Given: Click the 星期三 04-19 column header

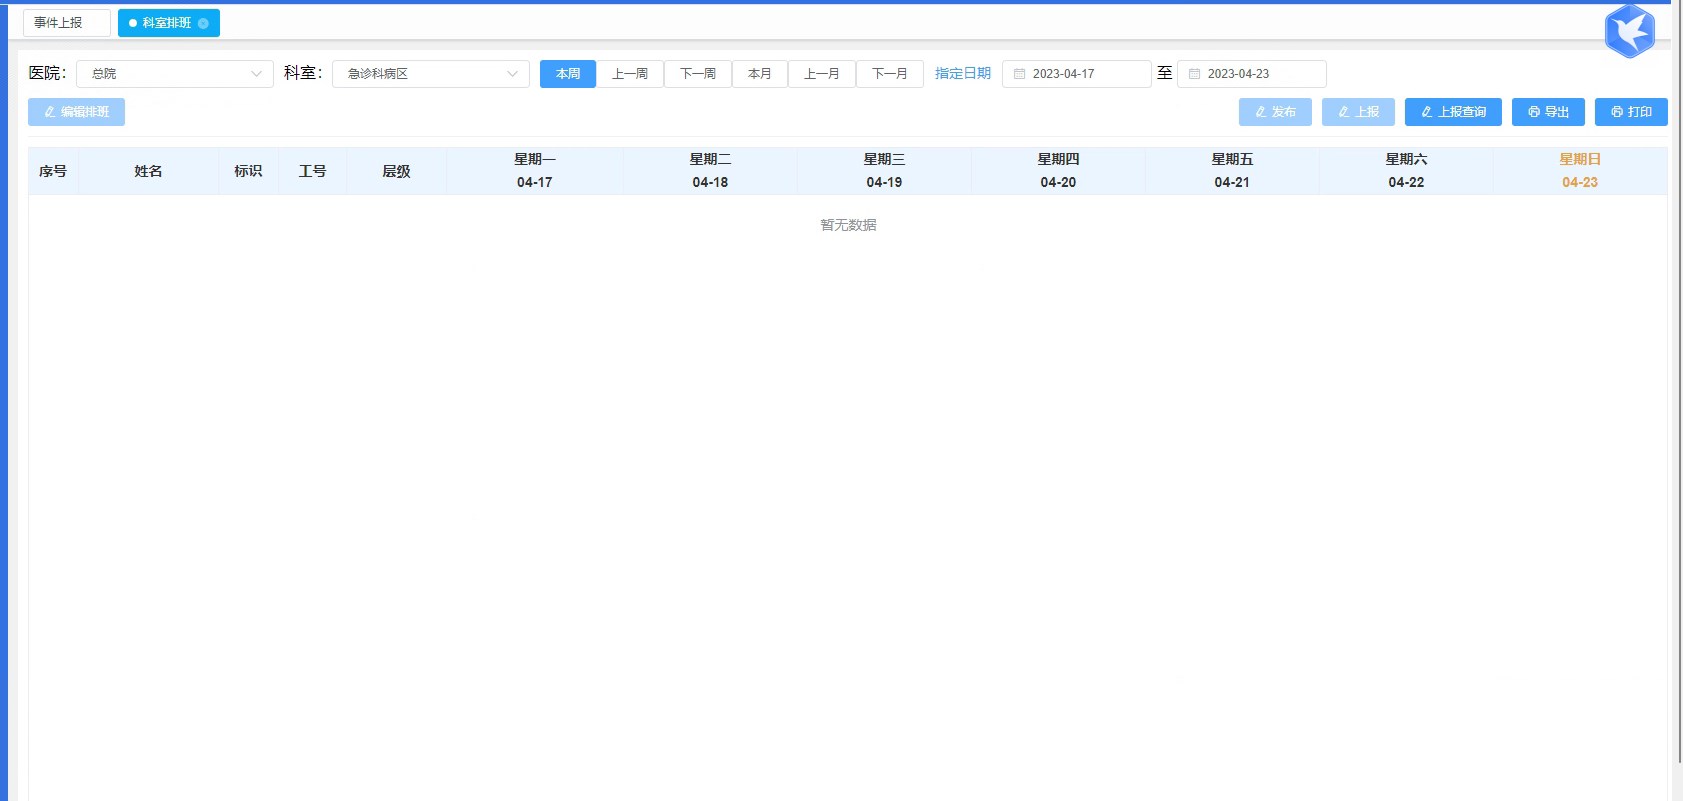Looking at the screenshot, I should tap(884, 171).
